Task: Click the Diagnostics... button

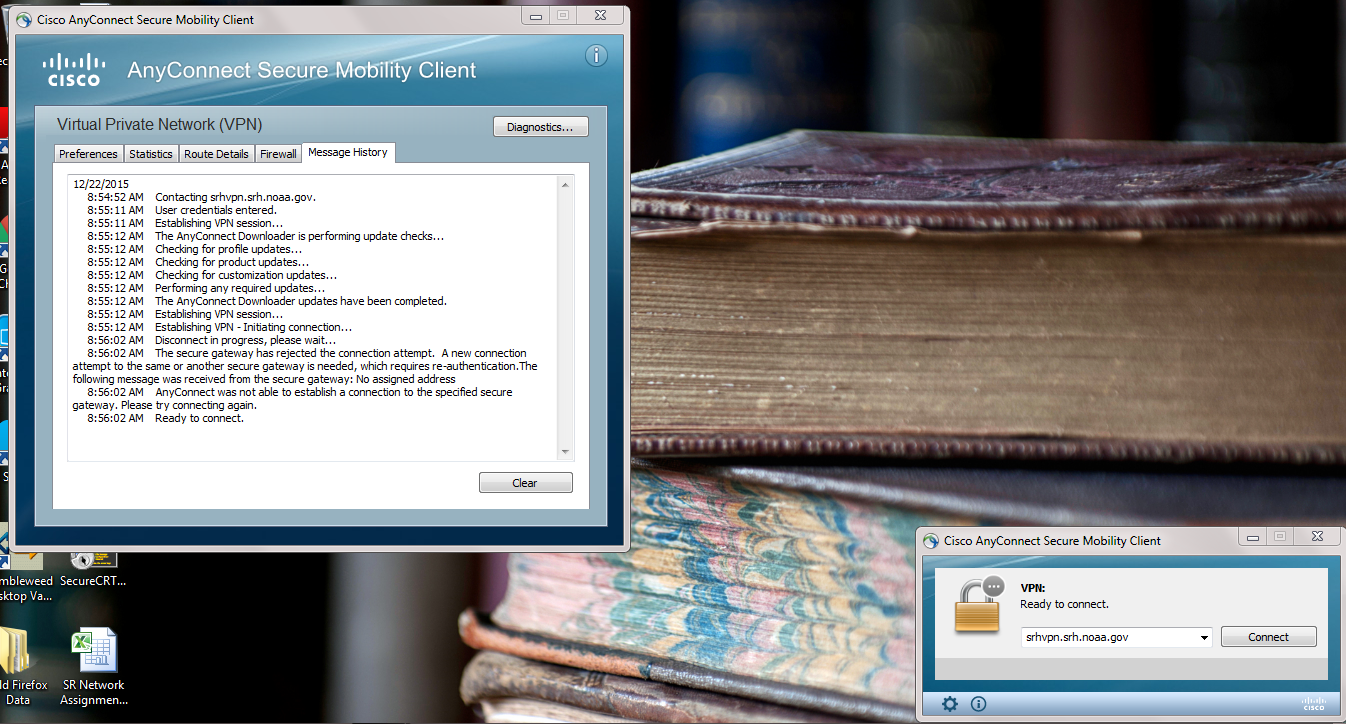Action: [x=540, y=127]
